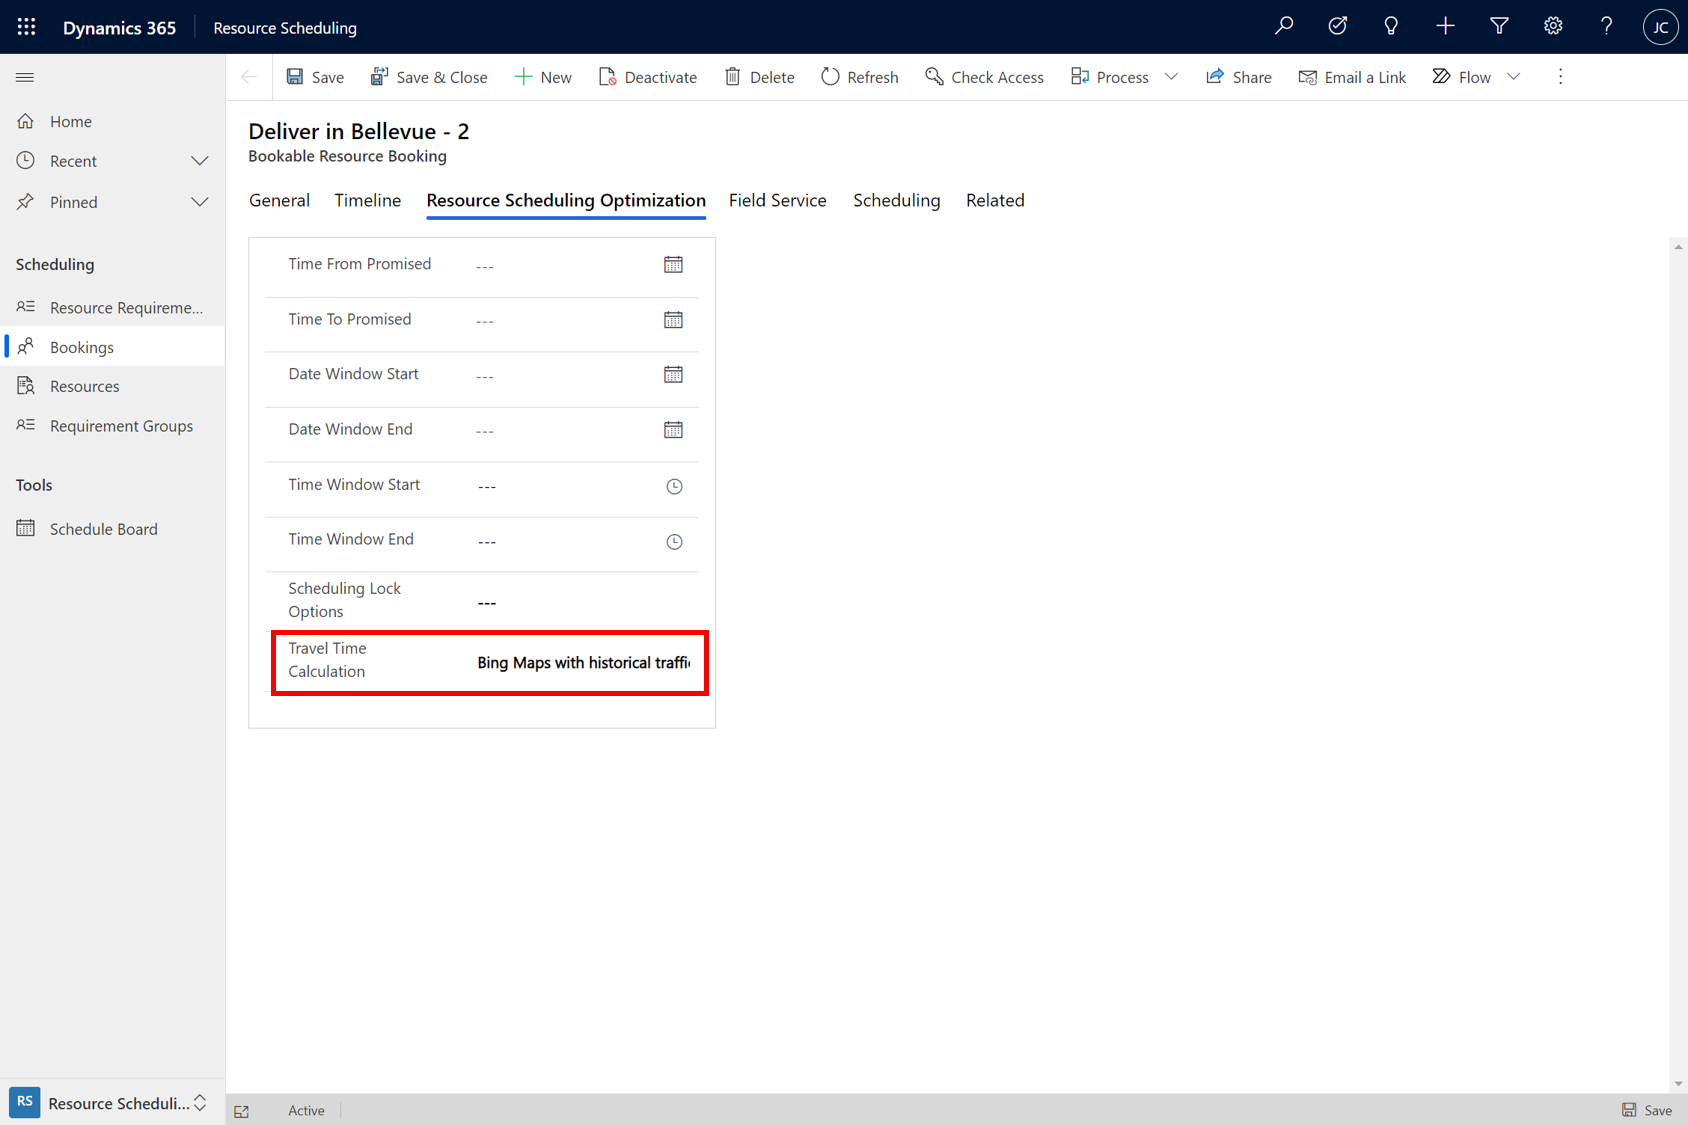Open time picker for Time Window End
Image resolution: width=1688 pixels, height=1125 pixels.
tap(674, 541)
